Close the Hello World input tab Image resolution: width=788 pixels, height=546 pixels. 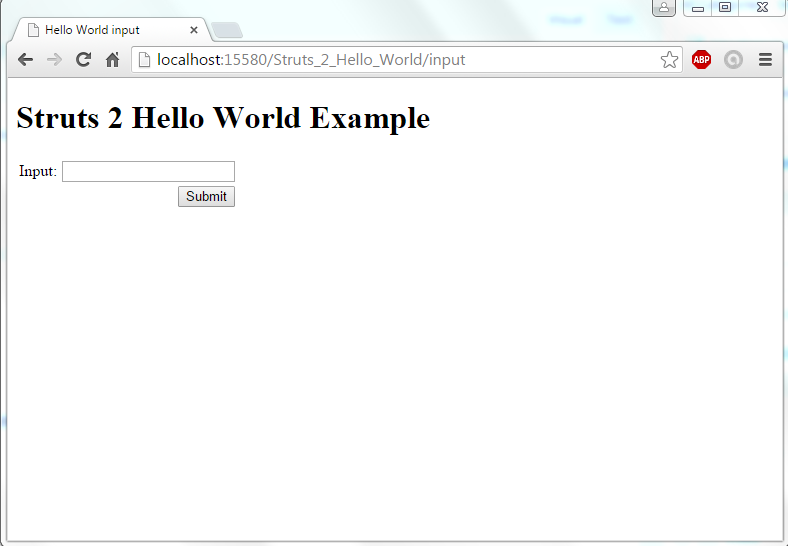(193, 30)
